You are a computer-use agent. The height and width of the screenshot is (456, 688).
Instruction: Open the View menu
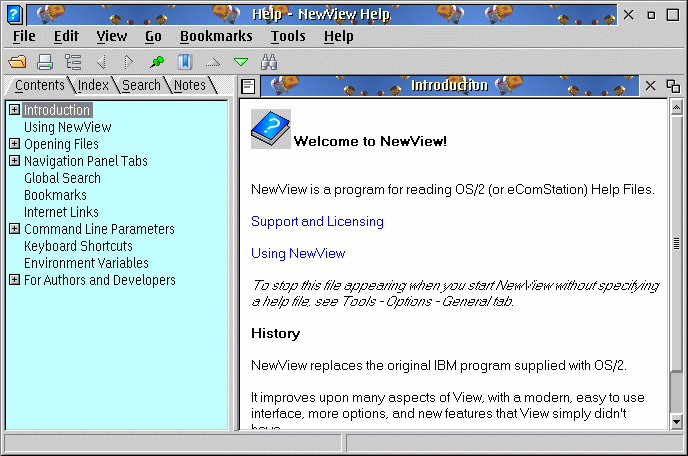[x=112, y=36]
